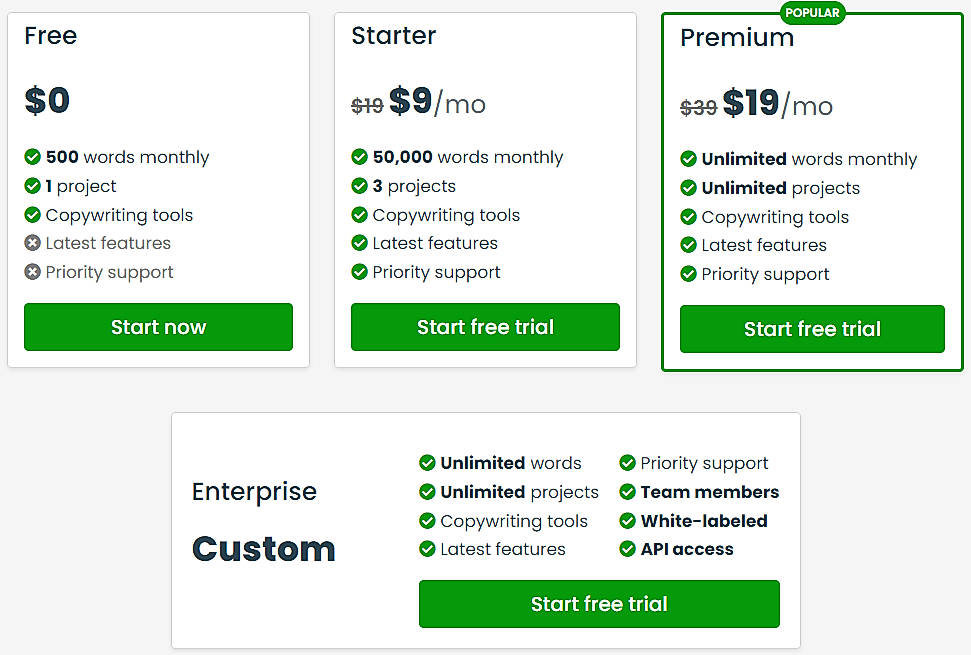Click the checkmark icon next to White-labeled
This screenshot has height=655, width=971.
(628, 521)
